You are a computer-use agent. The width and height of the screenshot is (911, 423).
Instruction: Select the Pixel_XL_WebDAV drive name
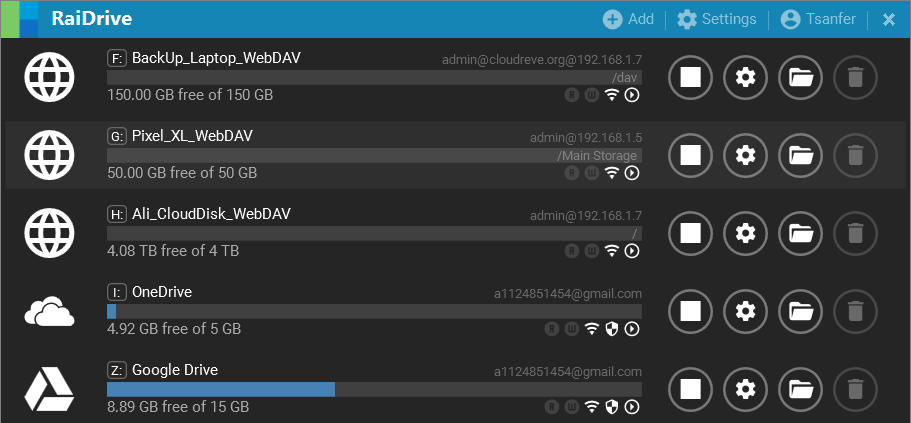(192, 136)
